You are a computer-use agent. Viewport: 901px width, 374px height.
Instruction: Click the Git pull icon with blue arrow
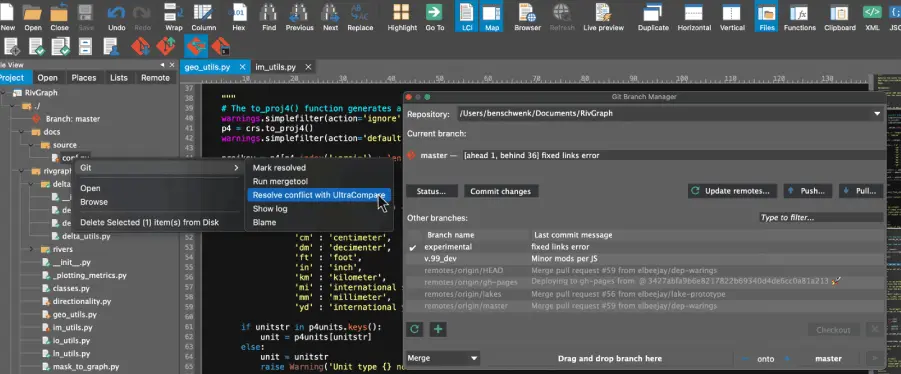click(140, 46)
